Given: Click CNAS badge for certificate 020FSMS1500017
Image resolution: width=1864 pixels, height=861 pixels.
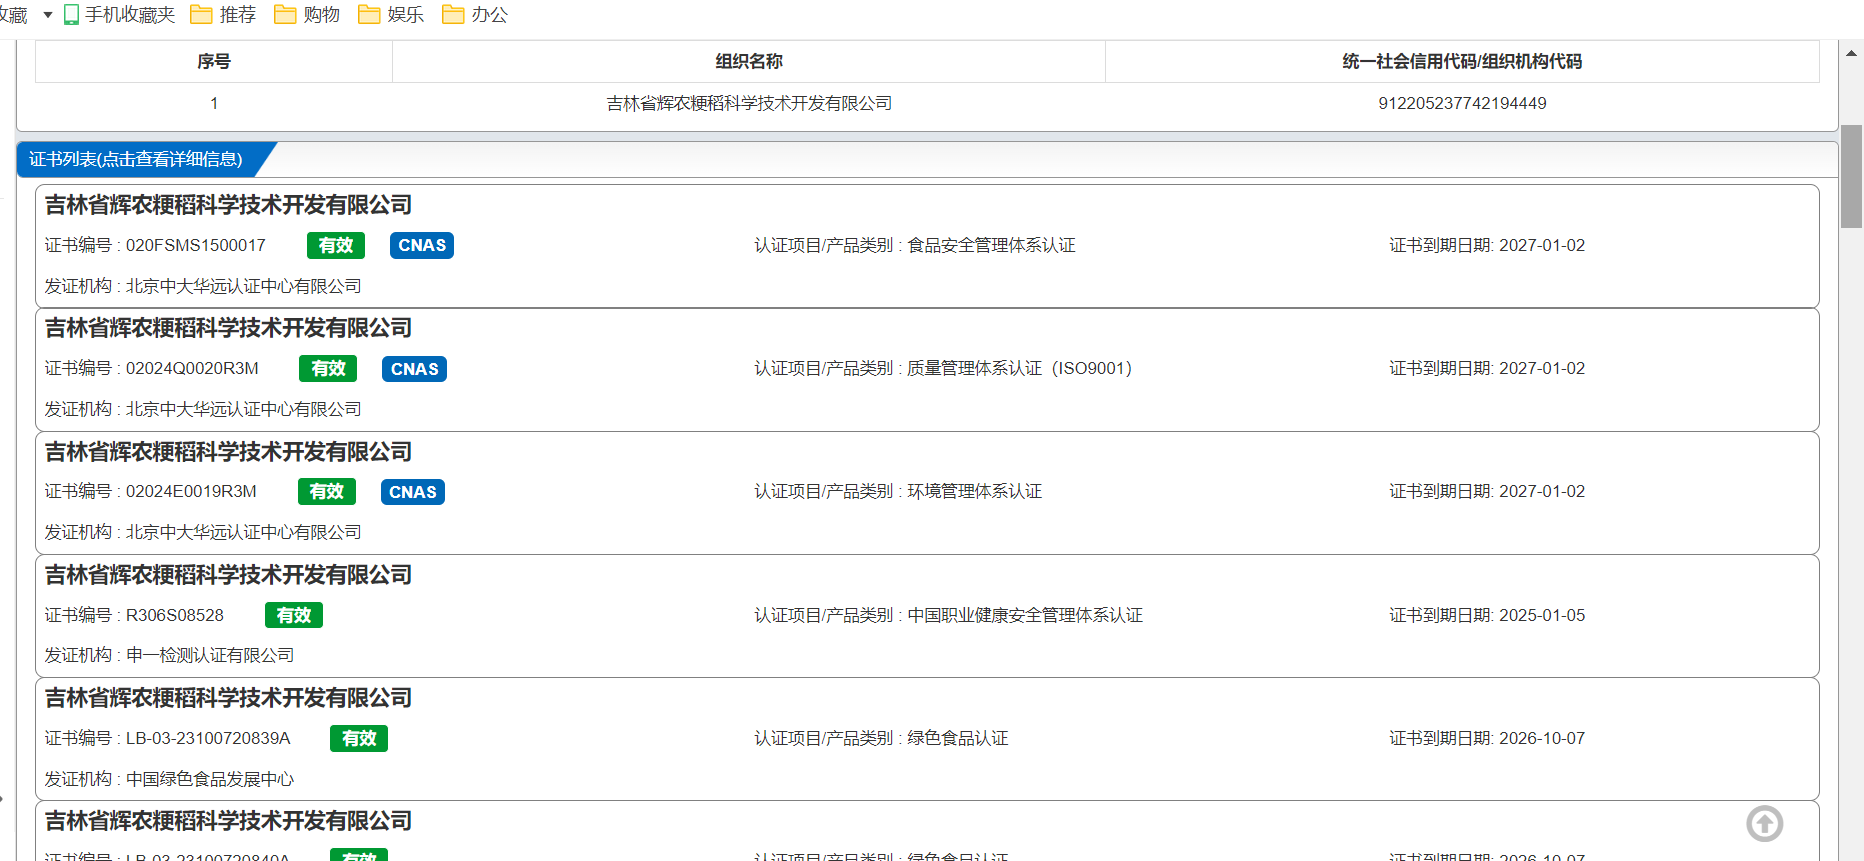Looking at the screenshot, I should (422, 245).
